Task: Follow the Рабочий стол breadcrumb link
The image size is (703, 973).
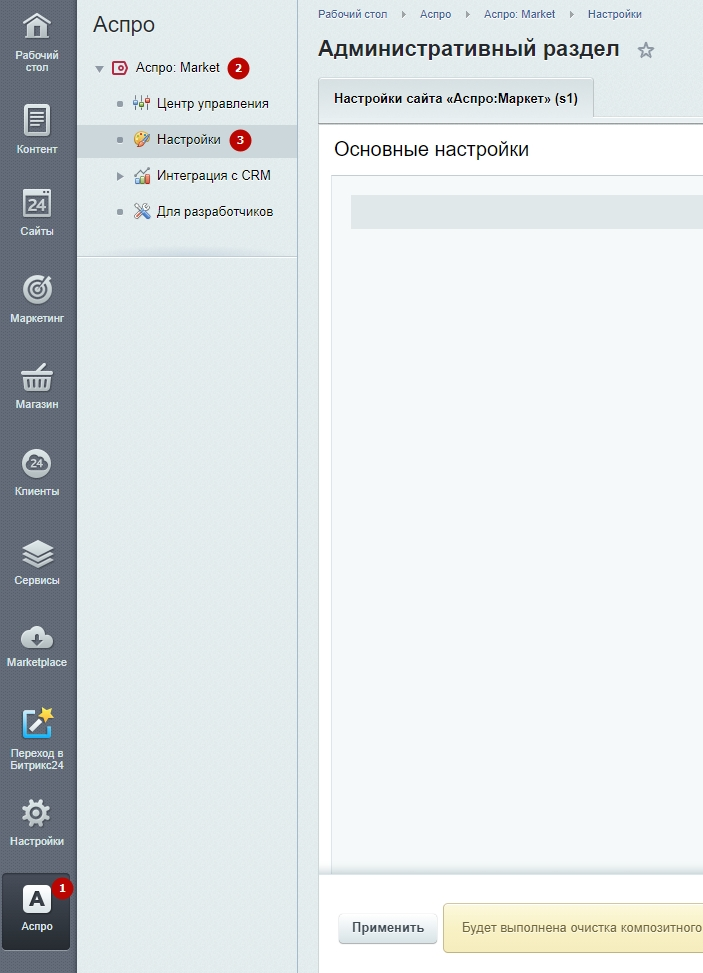Action: tap(352, 14)
